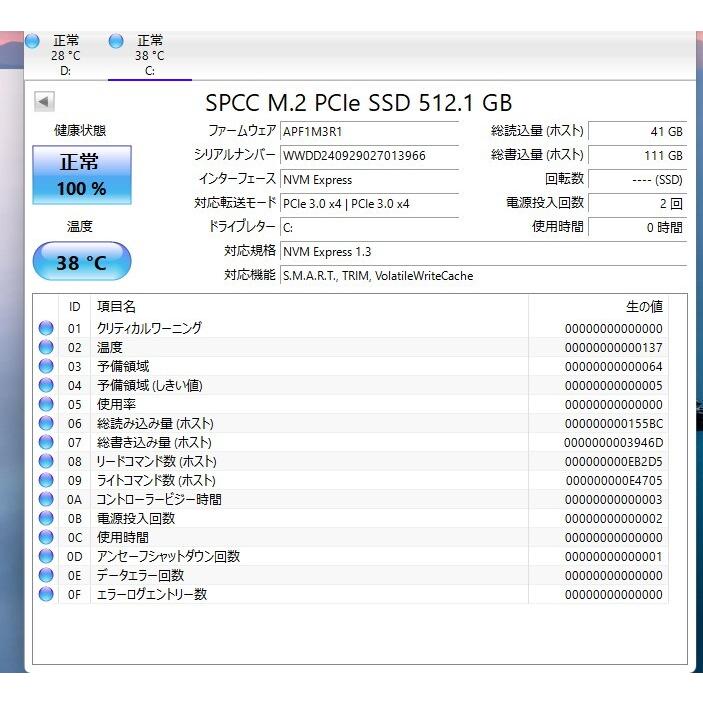Click the drive letter field C:
This screenshot has width=703, height=703.
(369, 228)
